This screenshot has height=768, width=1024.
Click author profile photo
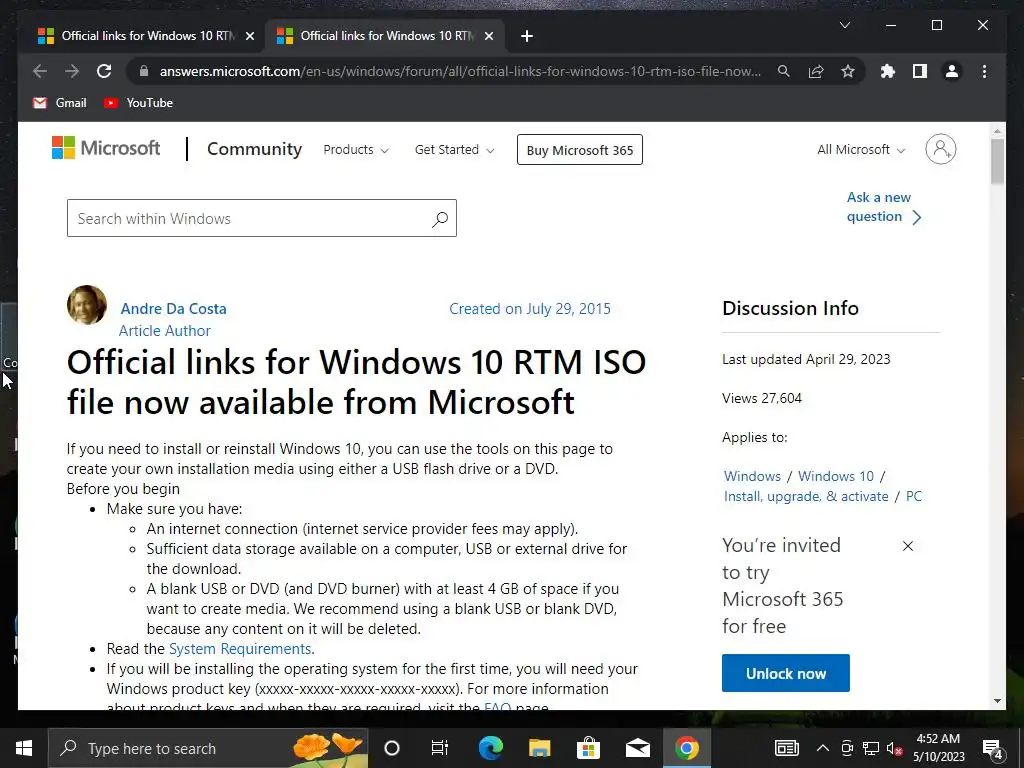point(87,305)
